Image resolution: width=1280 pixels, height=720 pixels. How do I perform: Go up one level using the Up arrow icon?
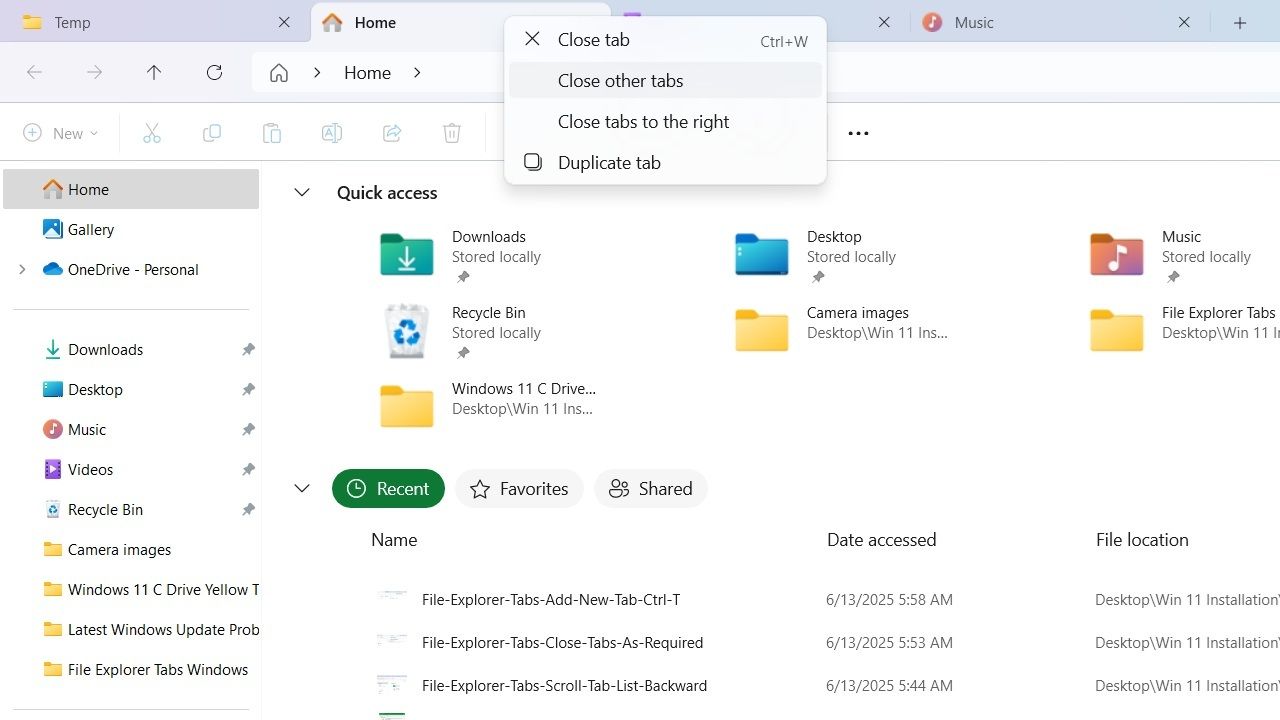tap(154, 72)
